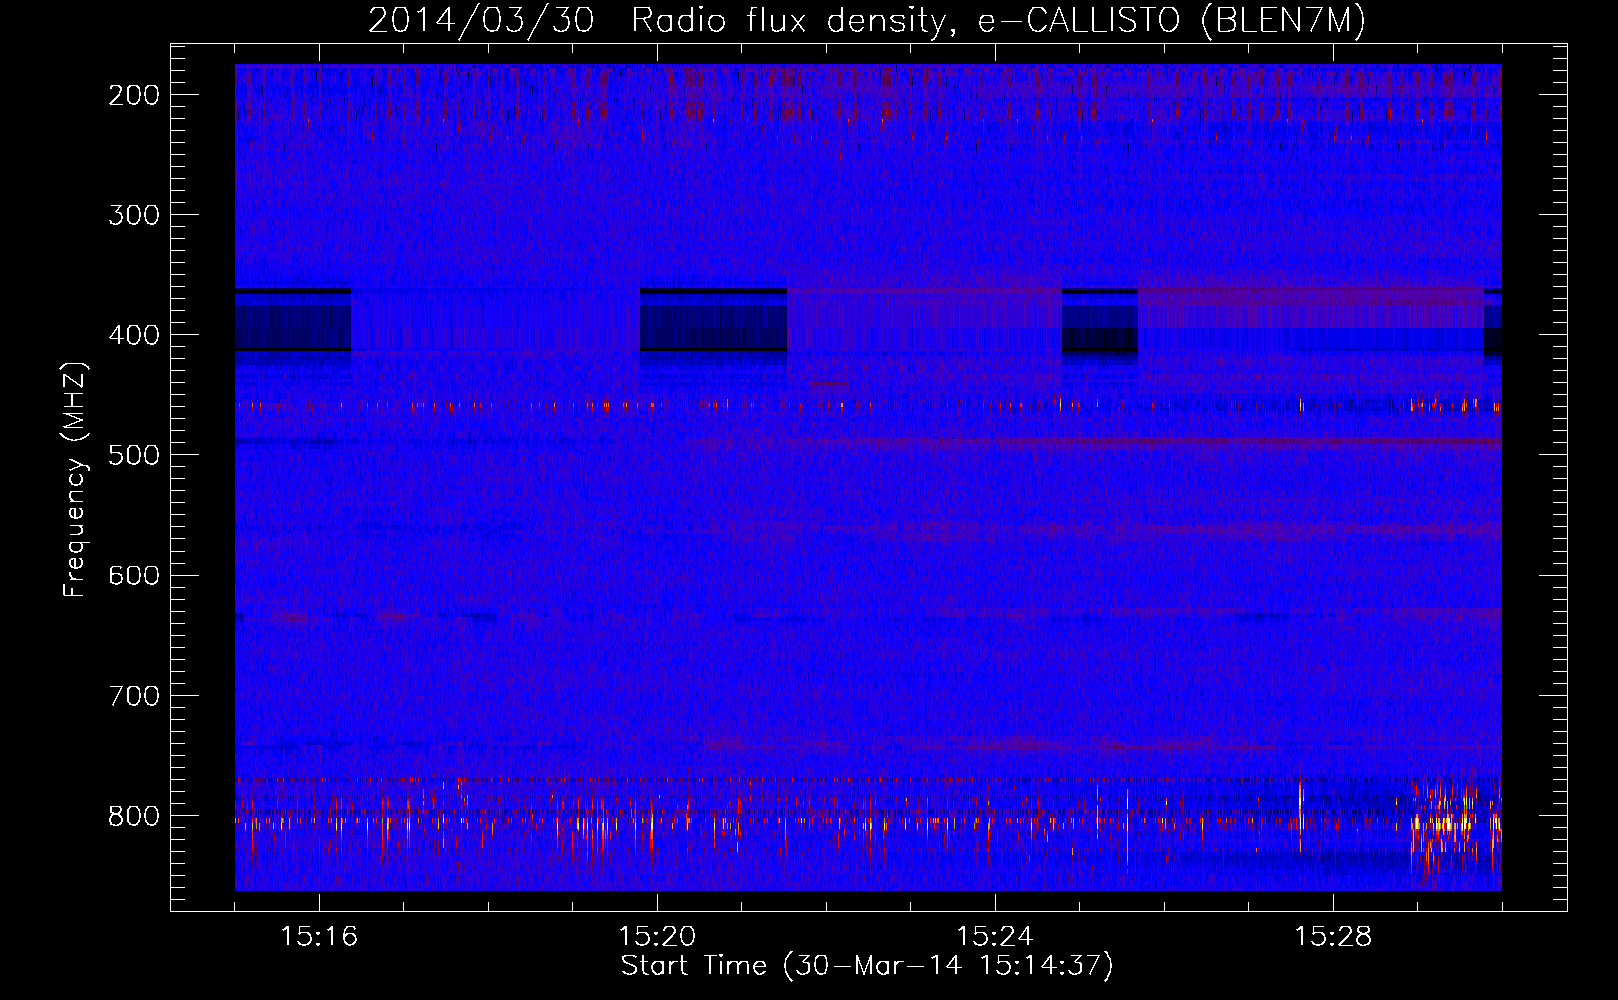Click the 15:16 time tick label

pos(319,937)
